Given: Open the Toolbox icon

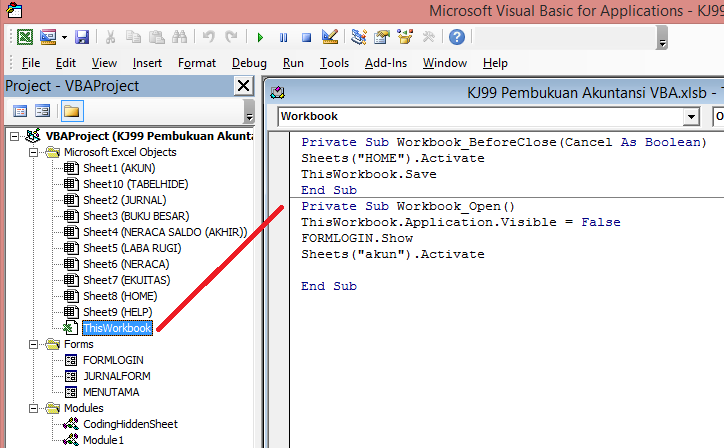Looking at the screenshot, I should [x=428, y=37].
